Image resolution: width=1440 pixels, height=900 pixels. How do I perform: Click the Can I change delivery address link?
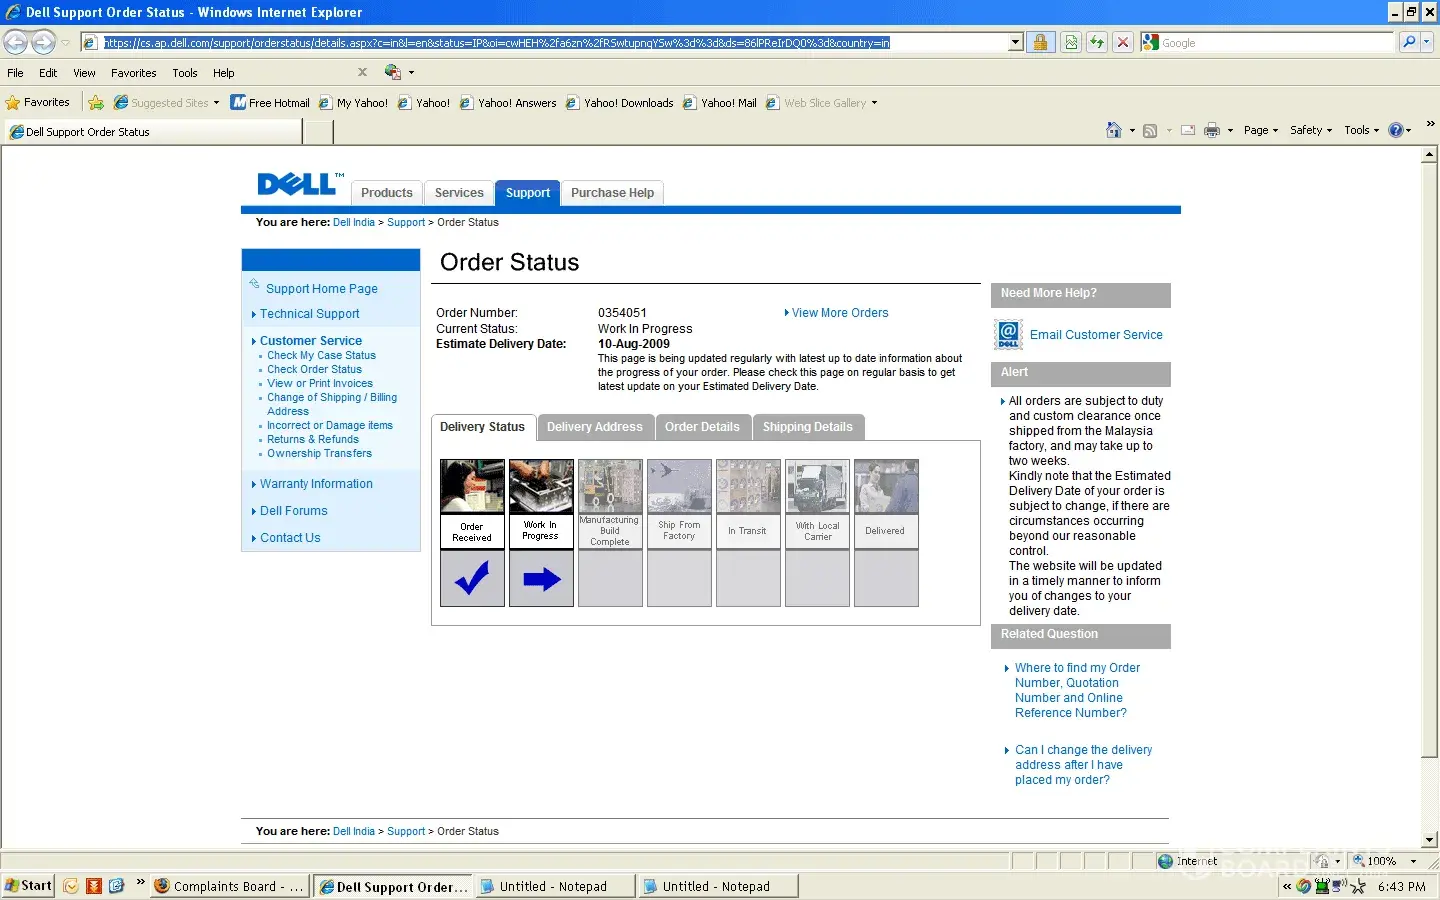(1083, 765)
